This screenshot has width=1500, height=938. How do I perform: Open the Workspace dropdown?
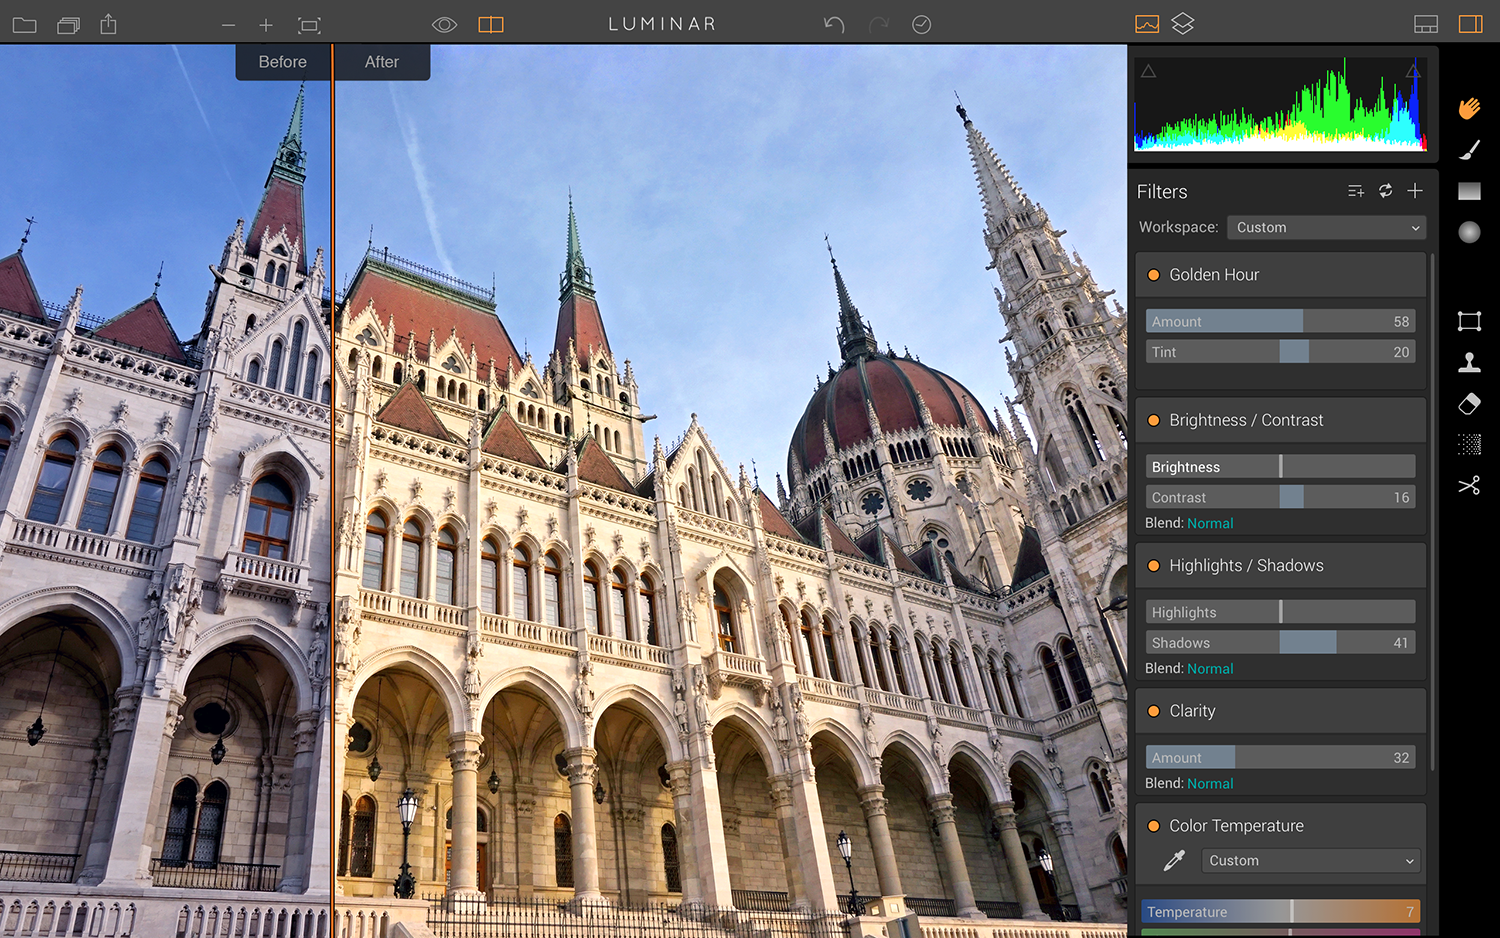point(1326,228)
